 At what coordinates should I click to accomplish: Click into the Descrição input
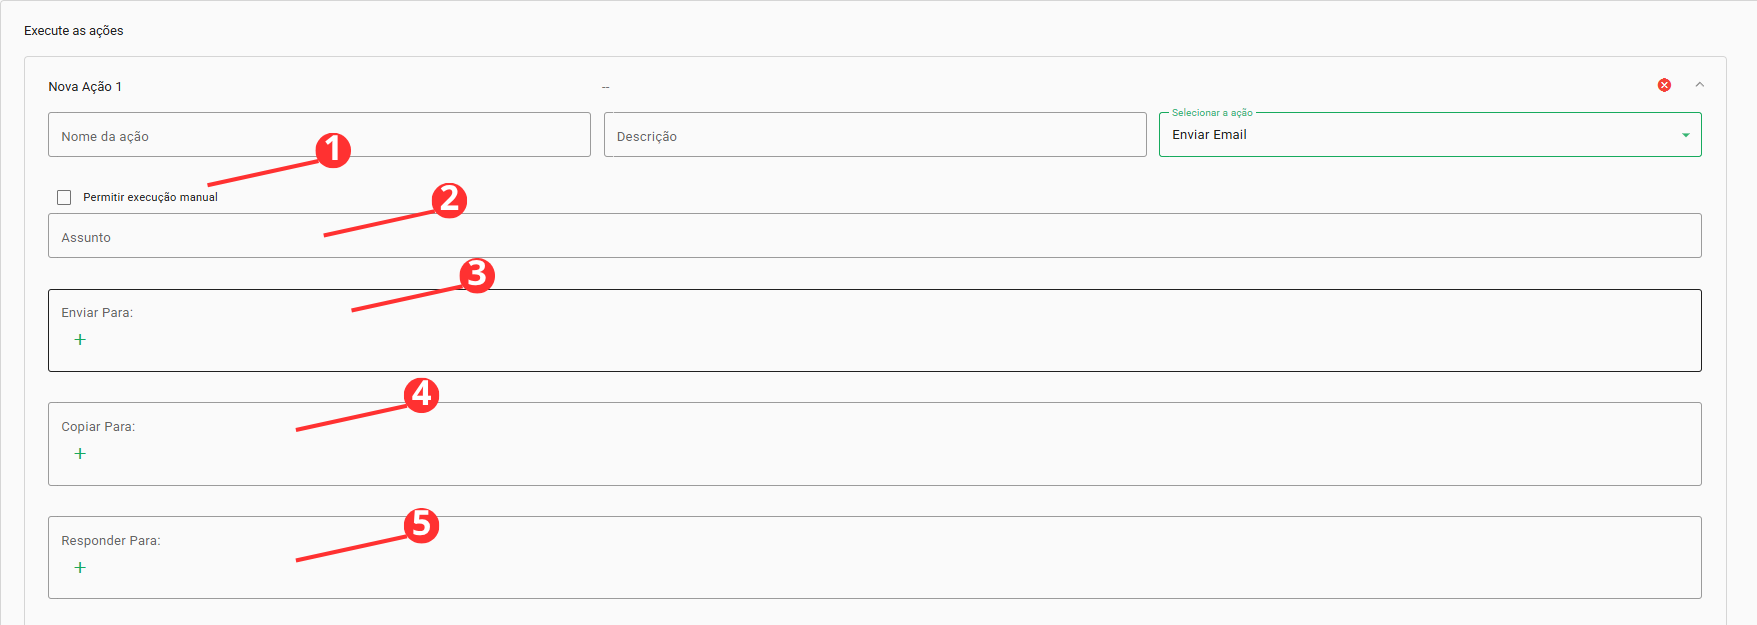(874, 136)
